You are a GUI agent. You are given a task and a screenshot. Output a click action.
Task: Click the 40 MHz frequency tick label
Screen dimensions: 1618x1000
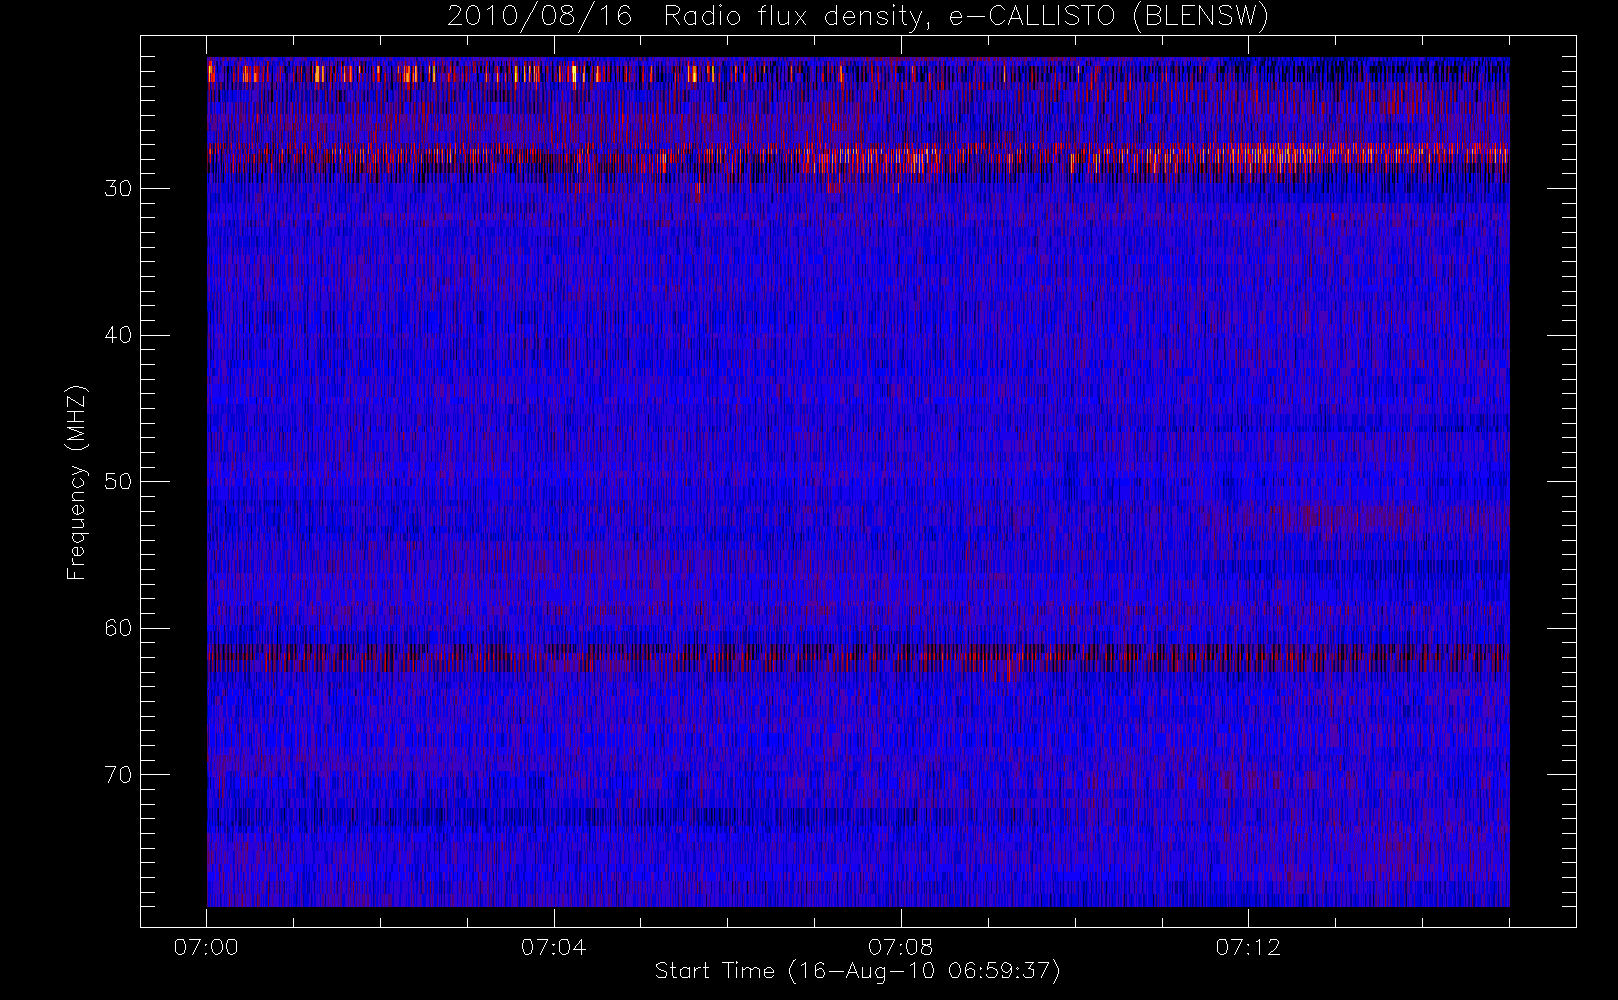[x=118, y=335]
